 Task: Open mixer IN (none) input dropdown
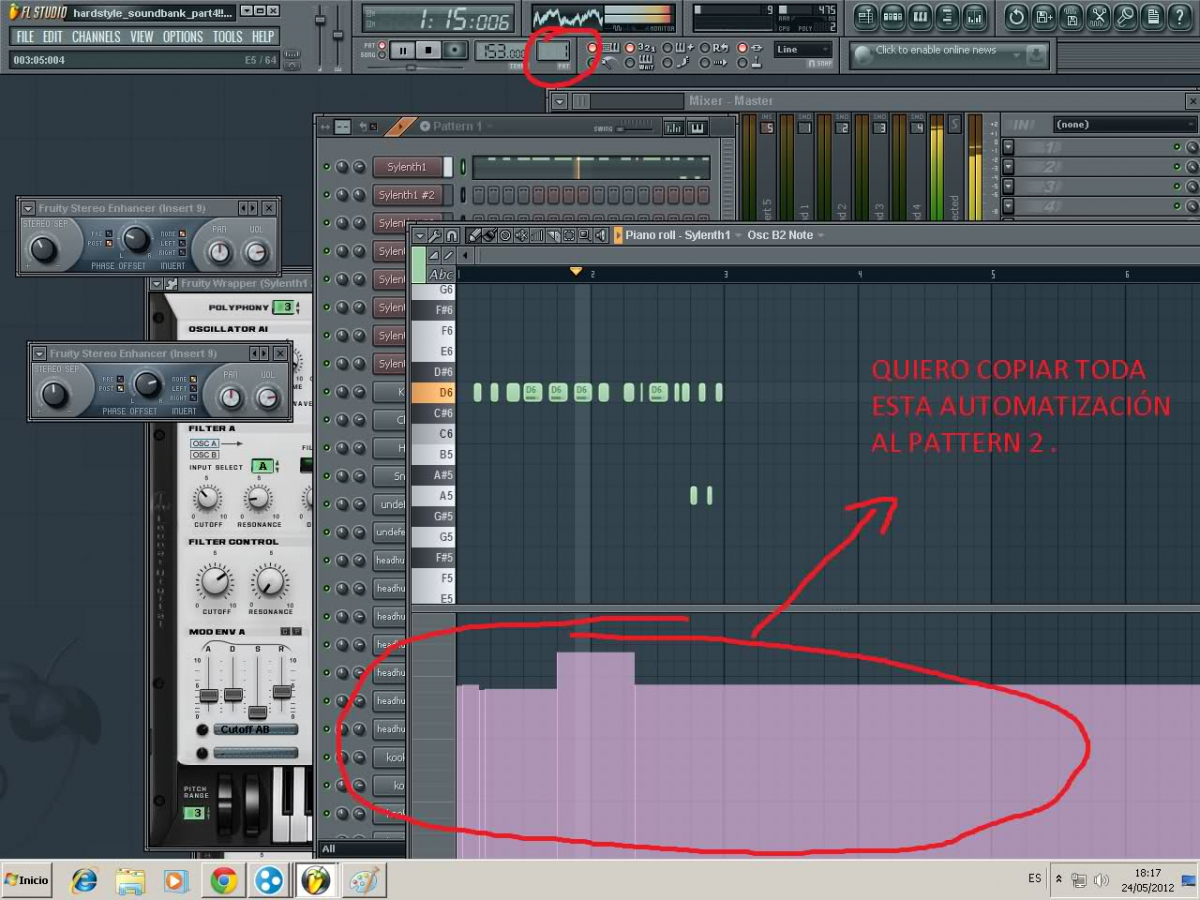[x=1123, y=124]
